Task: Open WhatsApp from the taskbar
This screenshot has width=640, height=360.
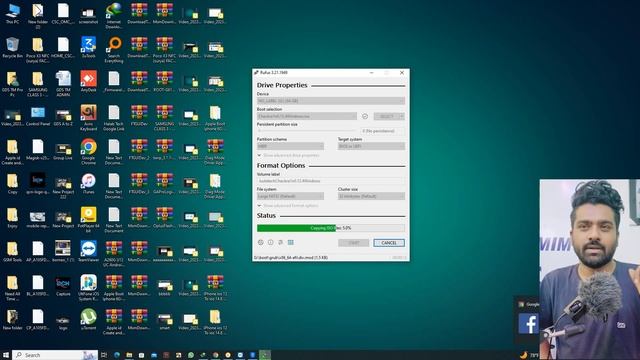Action: tap(191, 355)
